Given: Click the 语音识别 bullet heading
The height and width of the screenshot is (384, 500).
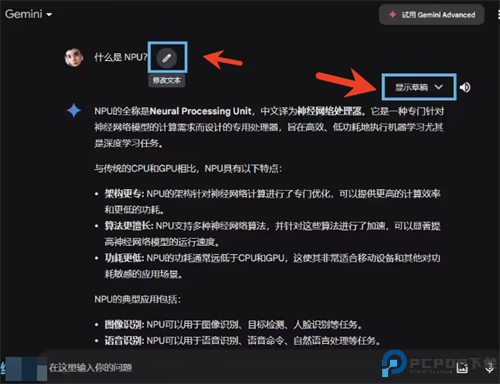Looking at the screenshot, I should pos(124,341).
